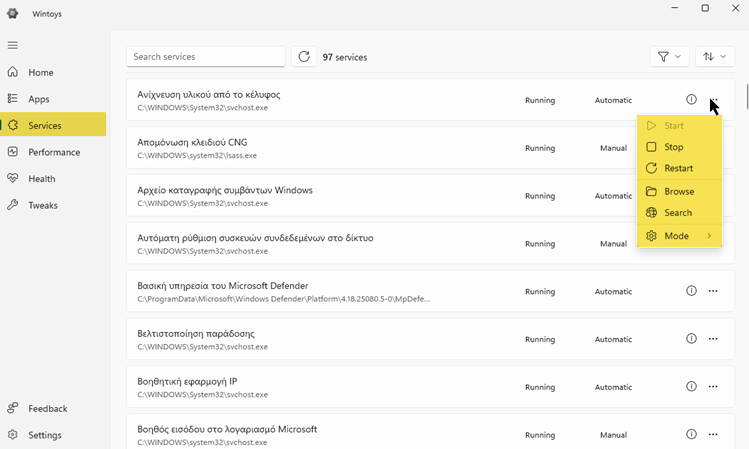Expand the Mode submenu
The width and height of the screenshot is (749, 449).
coord(679,236)
